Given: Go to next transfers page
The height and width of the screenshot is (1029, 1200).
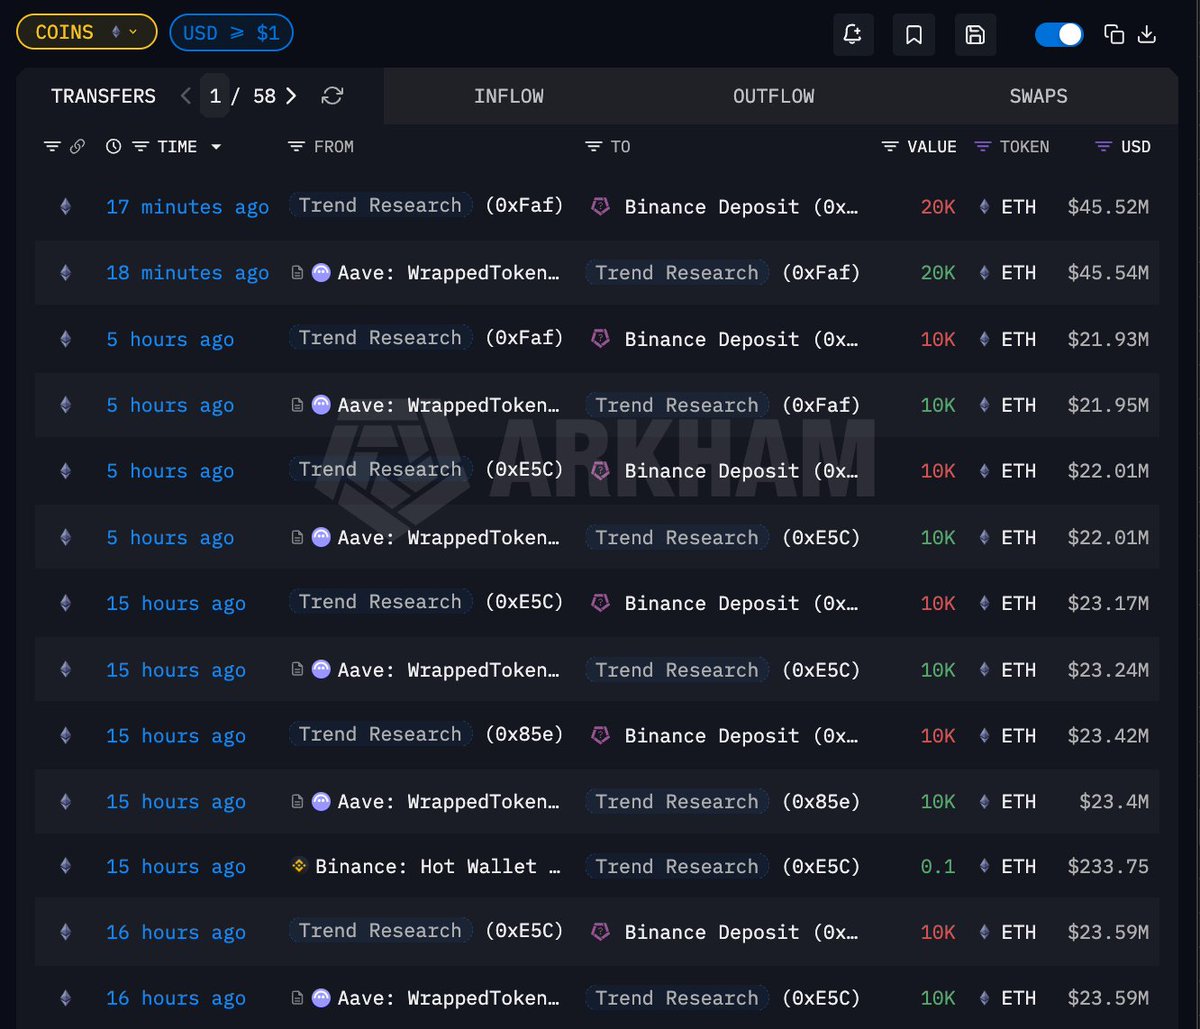Looking at the screenshot, I should pyautogui.click(x=291, y=96).
